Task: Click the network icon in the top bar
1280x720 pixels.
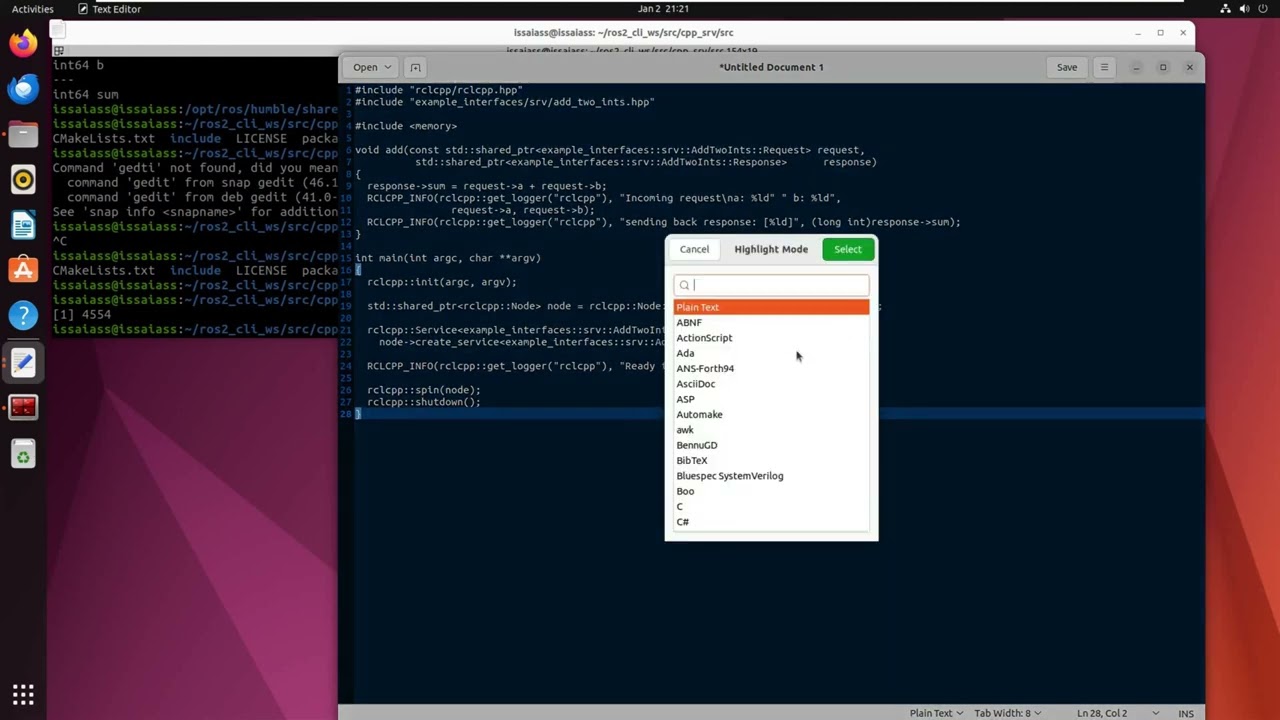Action: pos(1226,8)
